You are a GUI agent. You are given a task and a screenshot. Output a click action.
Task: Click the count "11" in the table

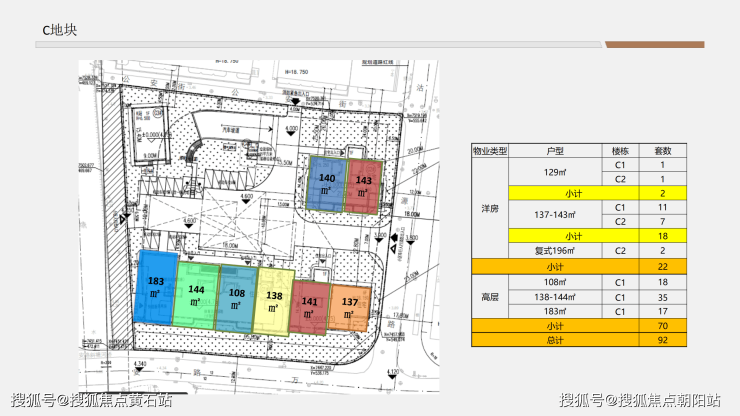click(663, 207)
